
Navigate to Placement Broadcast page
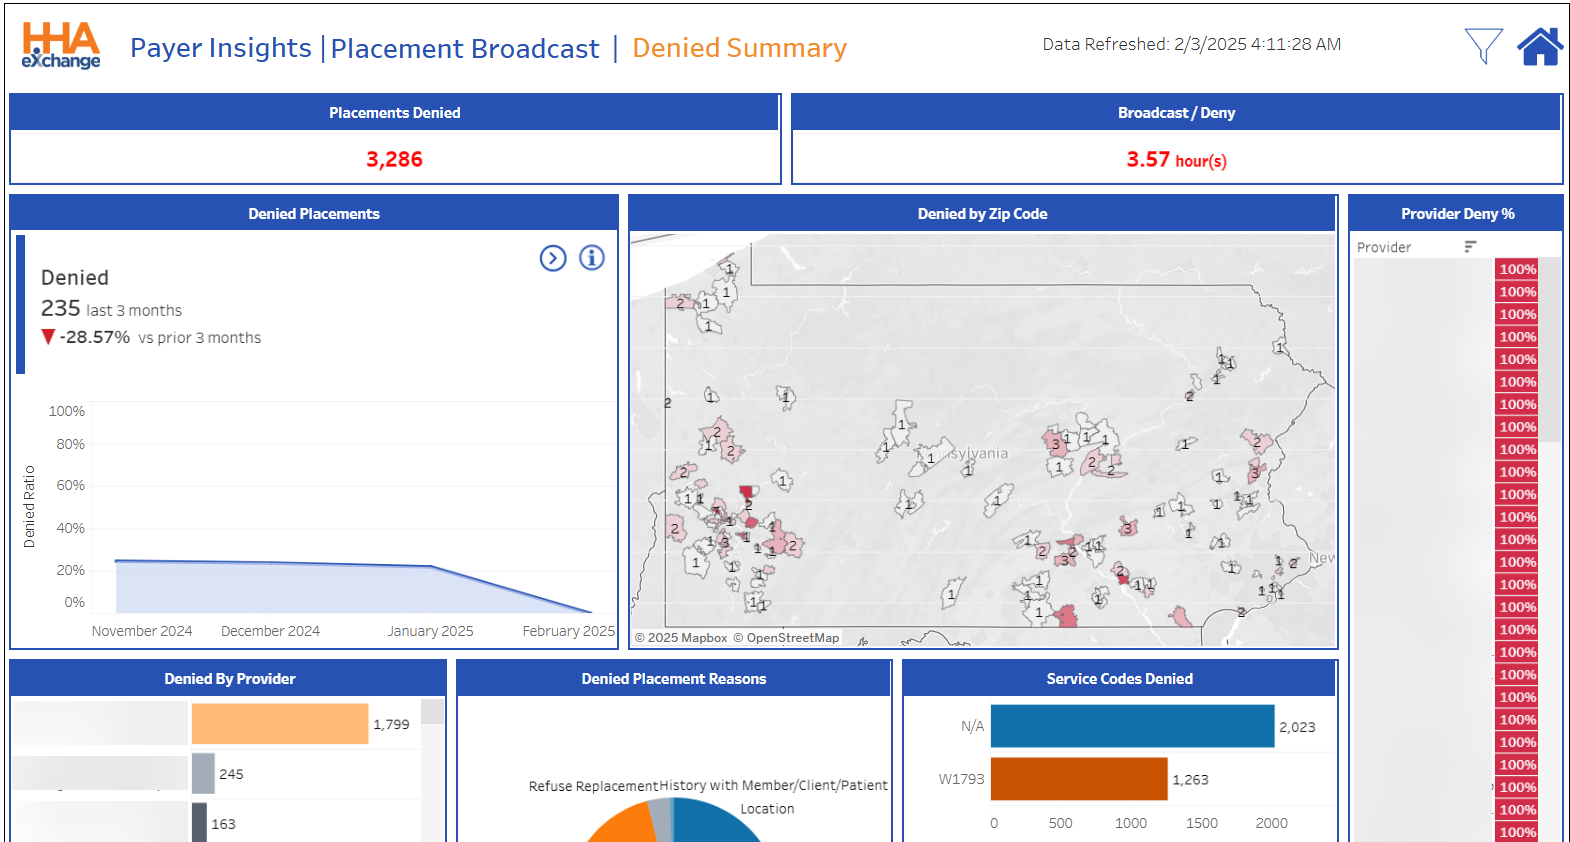click(x=465, y=49)
